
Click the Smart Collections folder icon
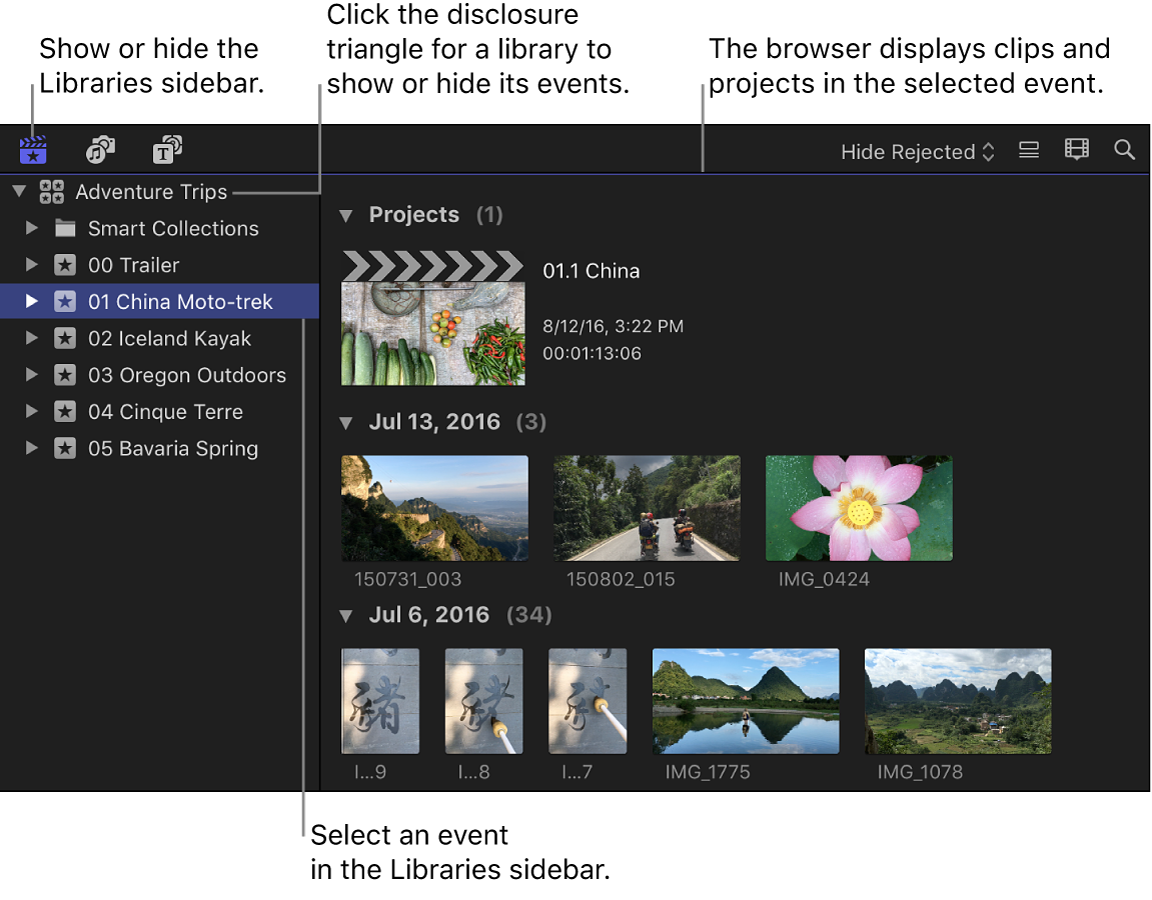pos(66,228)
